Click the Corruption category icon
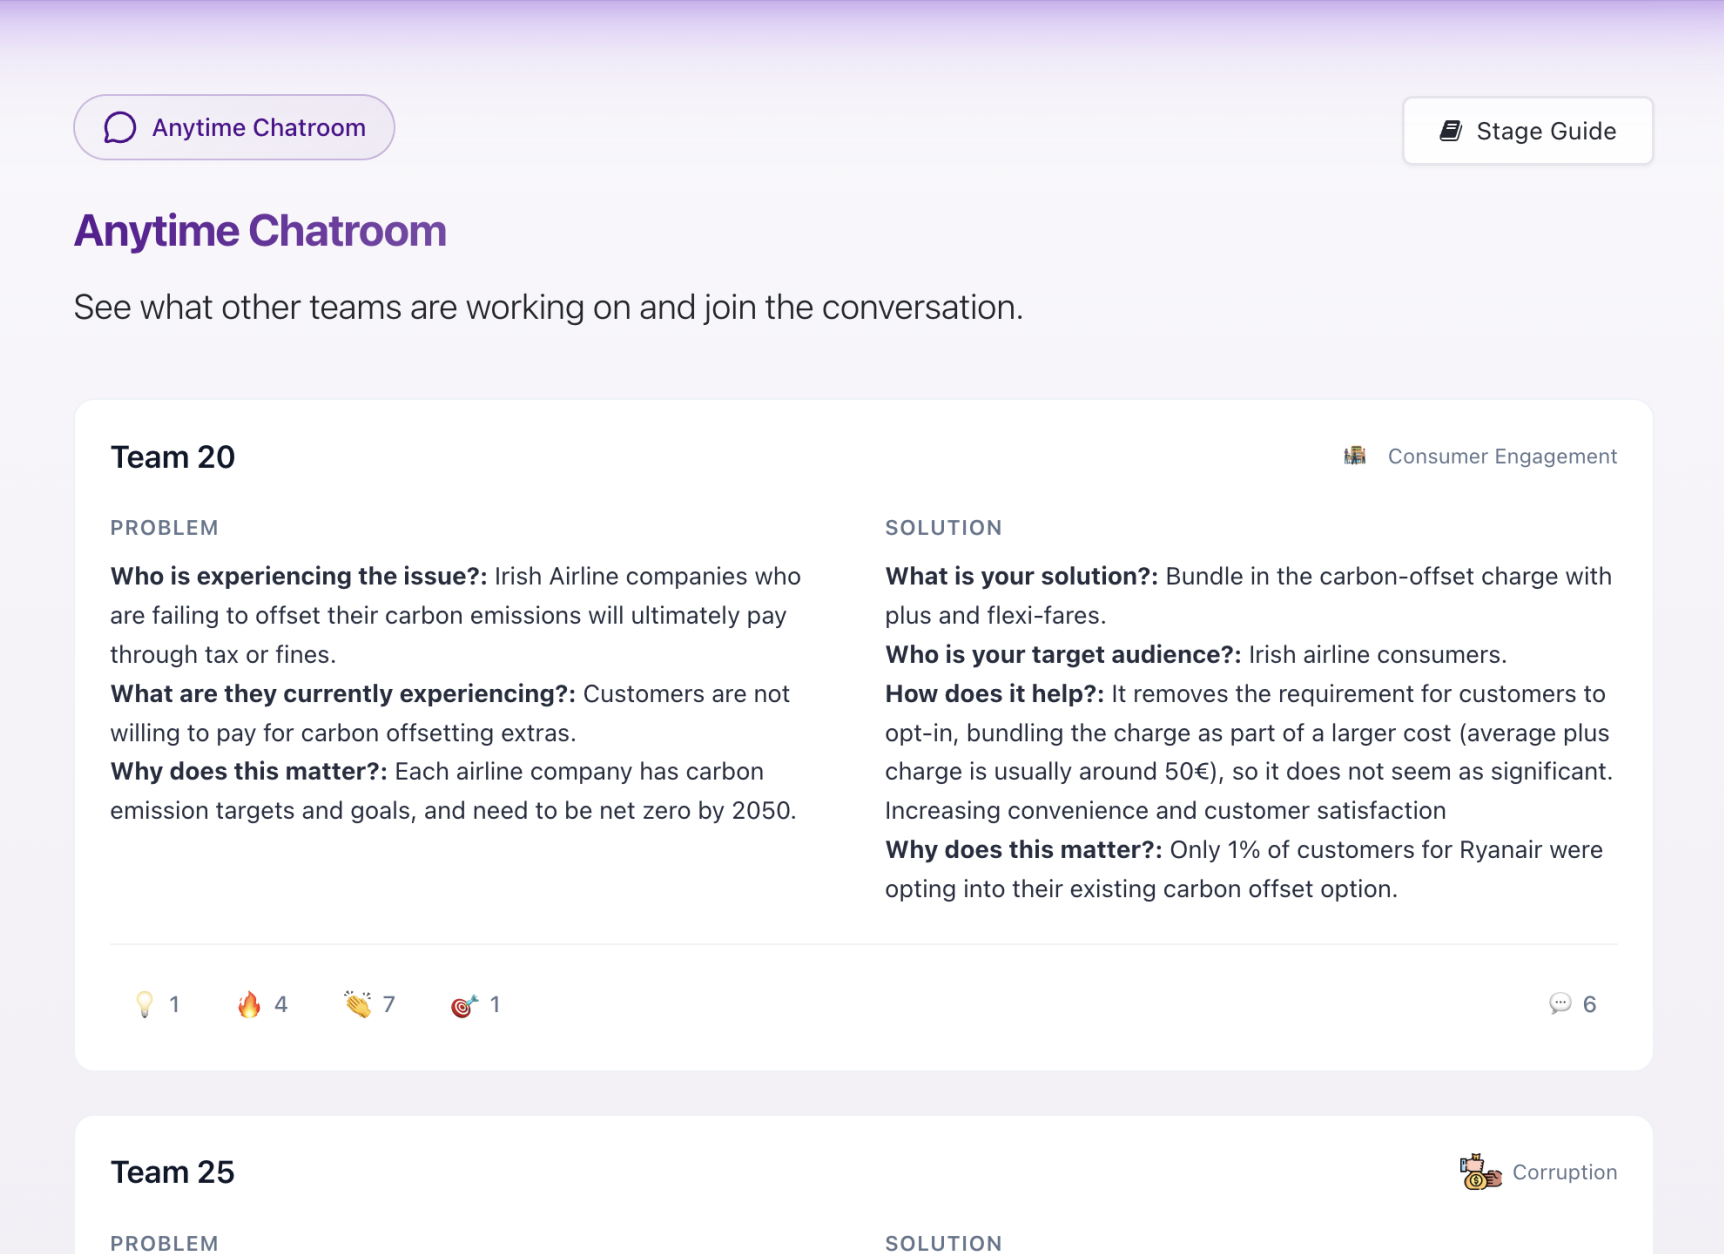 pos(1480,1172)
